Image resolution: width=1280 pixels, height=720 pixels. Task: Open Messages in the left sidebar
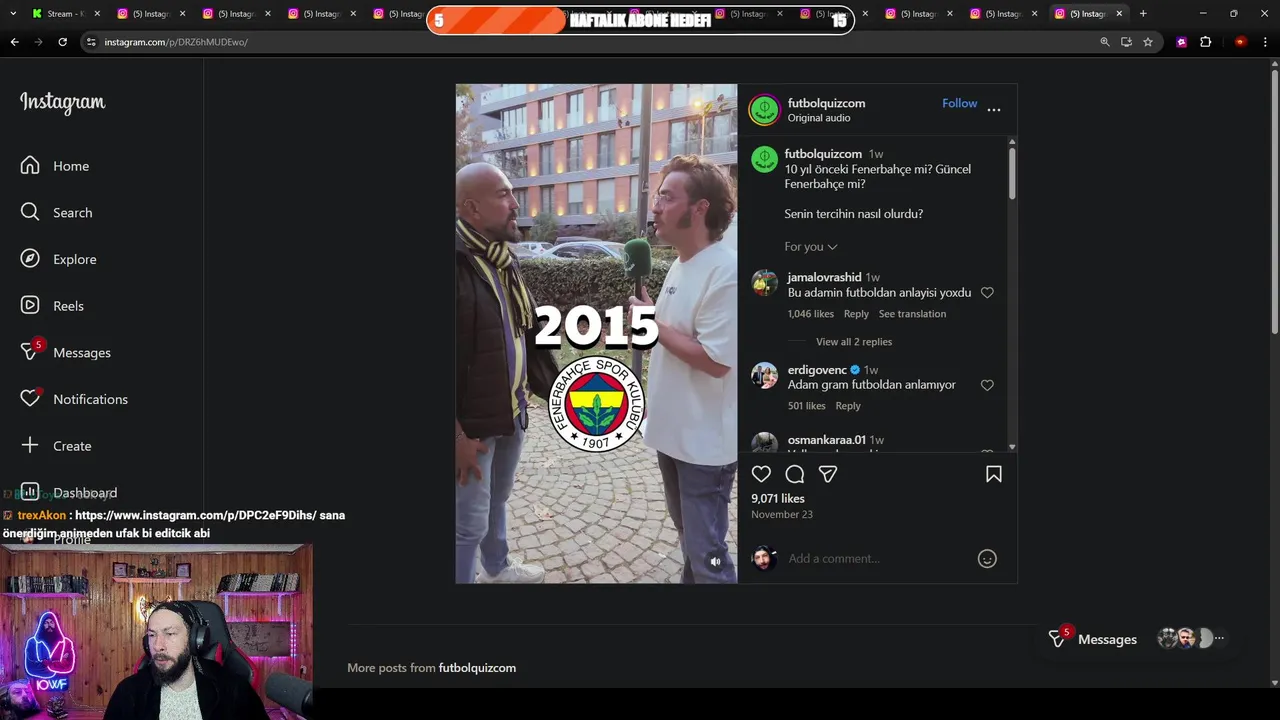click(x=67, y=353)
